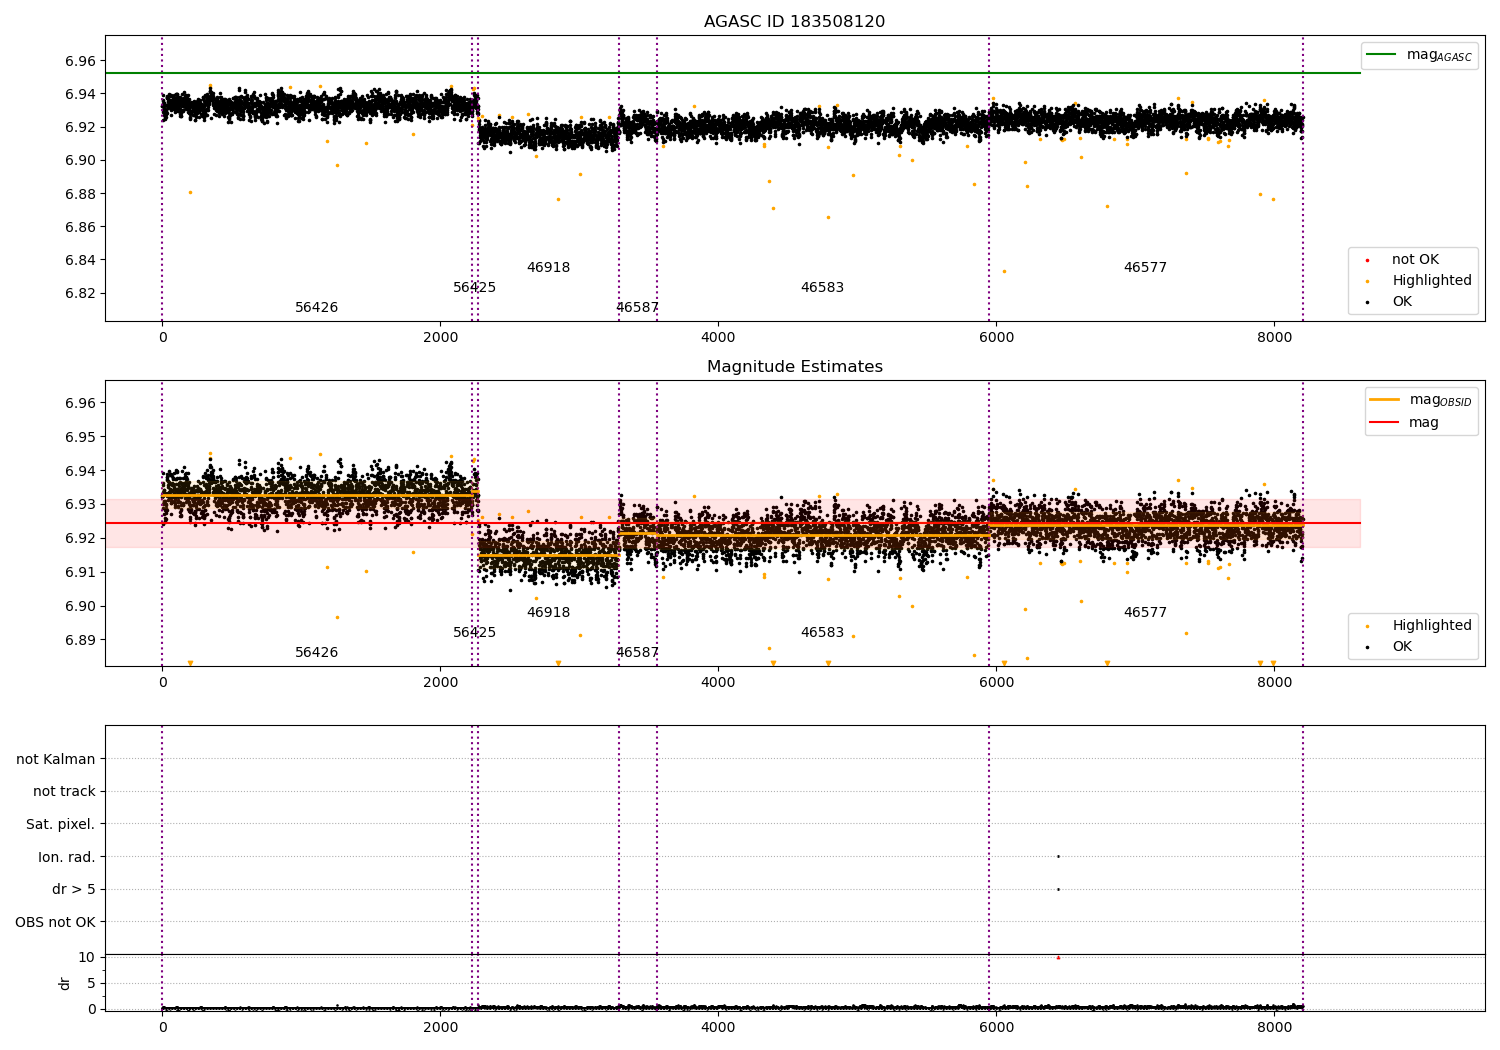Click the rotated 'dr' axis label
The width and height of the screenshot is (1500, 1050).
[65, 984]
